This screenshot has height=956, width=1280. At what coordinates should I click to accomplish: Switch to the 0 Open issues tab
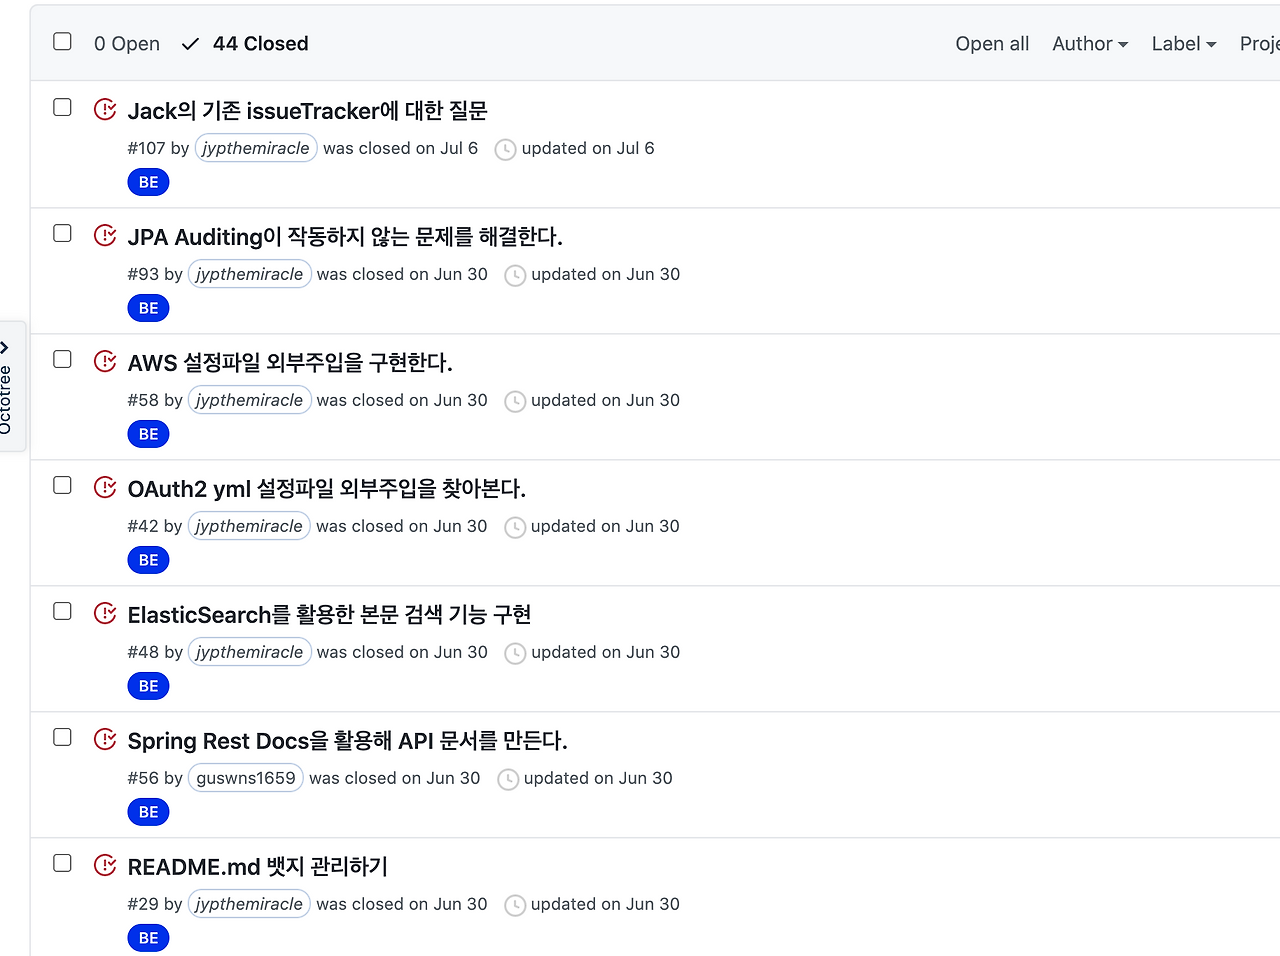(127, 44)
